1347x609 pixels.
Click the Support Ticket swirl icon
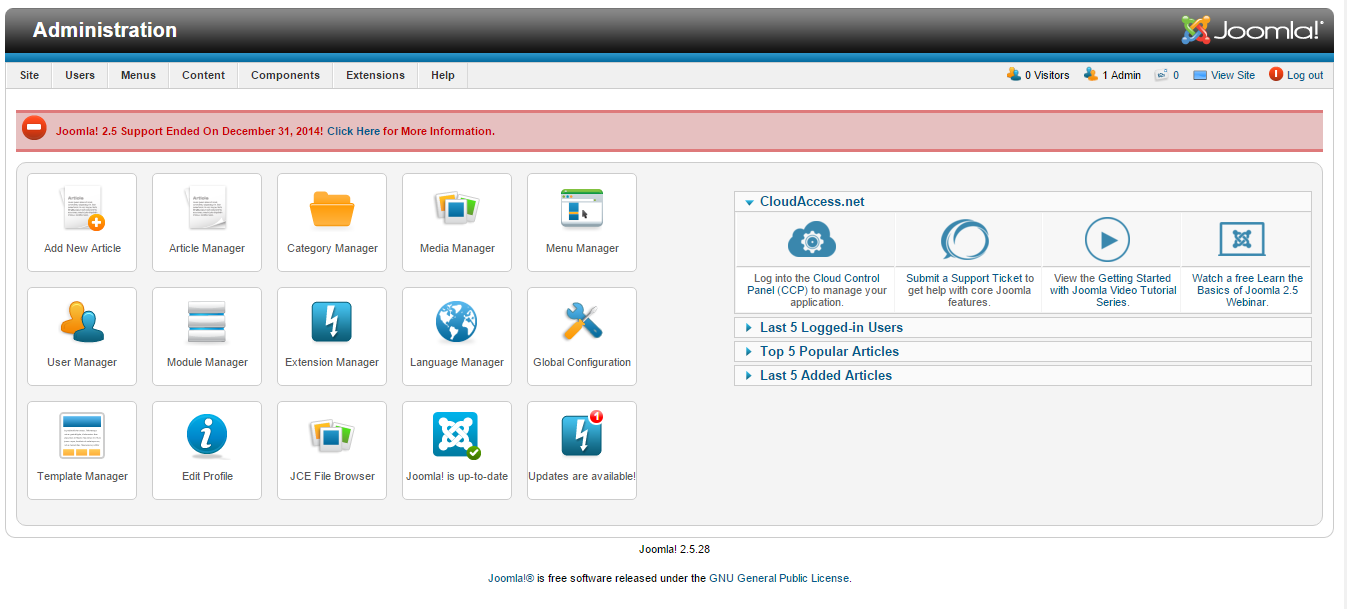[x=965, y=240]
